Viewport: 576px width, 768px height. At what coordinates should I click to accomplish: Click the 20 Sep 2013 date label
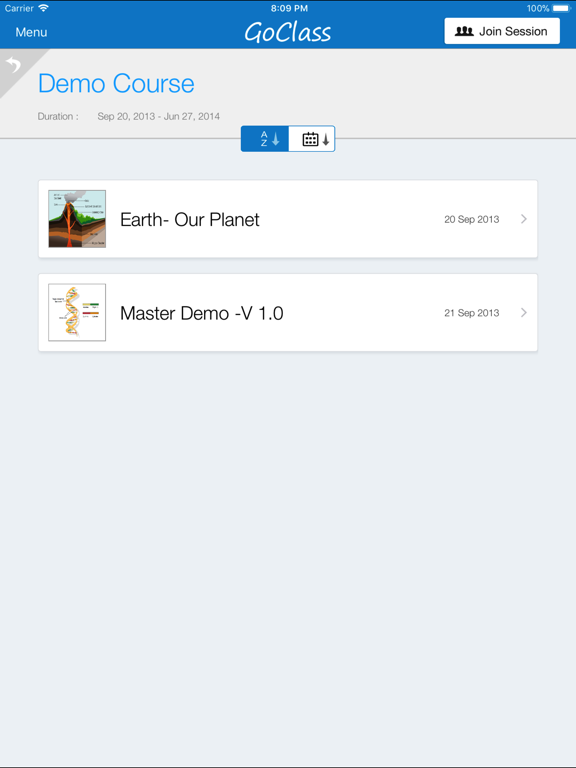[472, 219]
